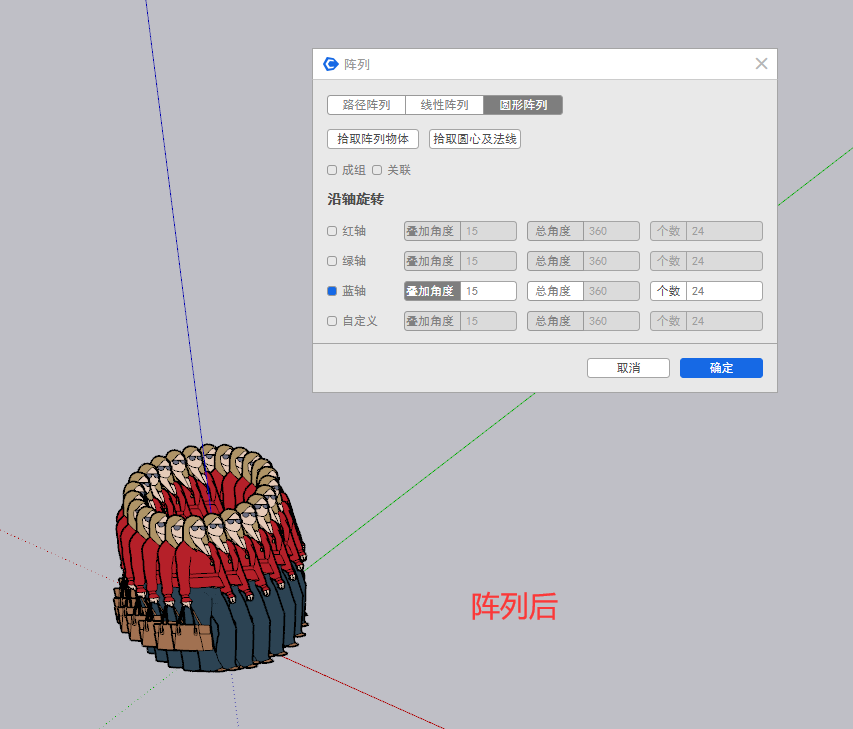The image size is (853, 729).
Task: Select the 绿轴 rotation axis option
Action: [x=332, y=261]
